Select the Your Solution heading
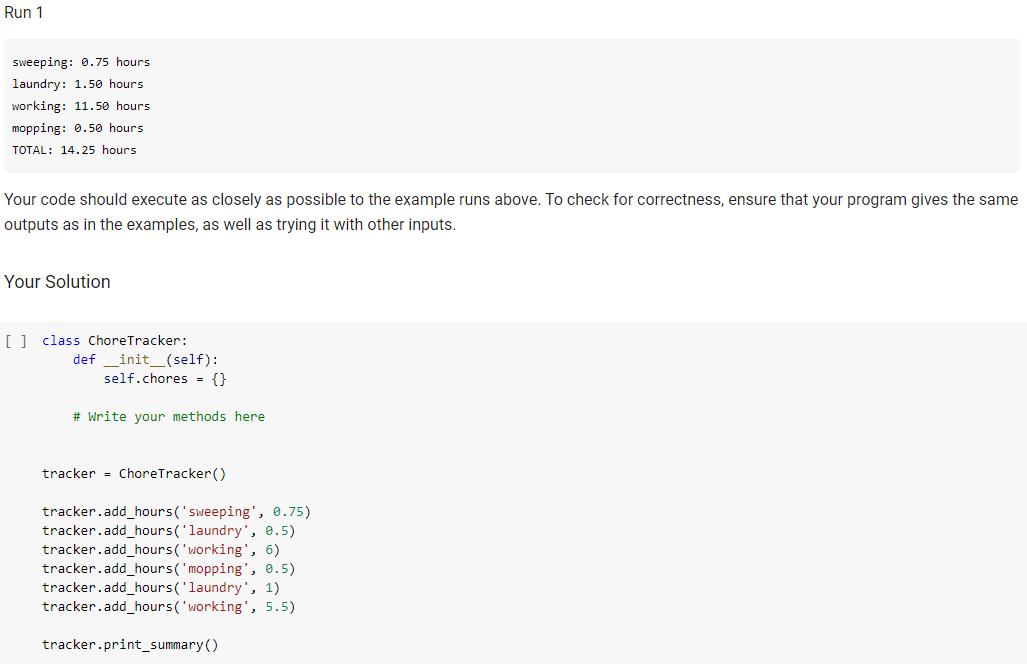This screenshot has width=1027, height=667. (x=57, y=282)
